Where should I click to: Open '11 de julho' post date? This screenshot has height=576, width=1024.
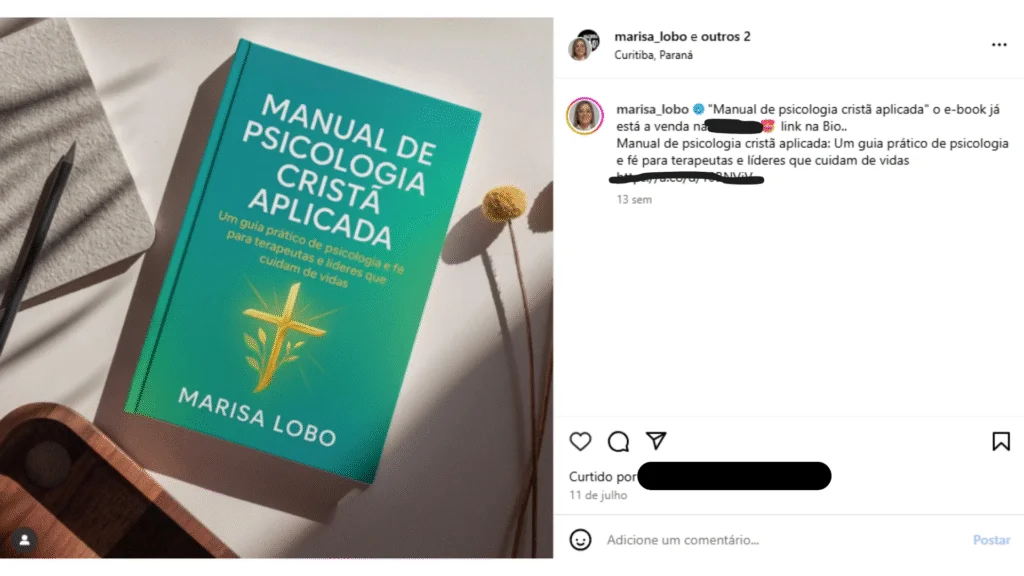[598, 495]
